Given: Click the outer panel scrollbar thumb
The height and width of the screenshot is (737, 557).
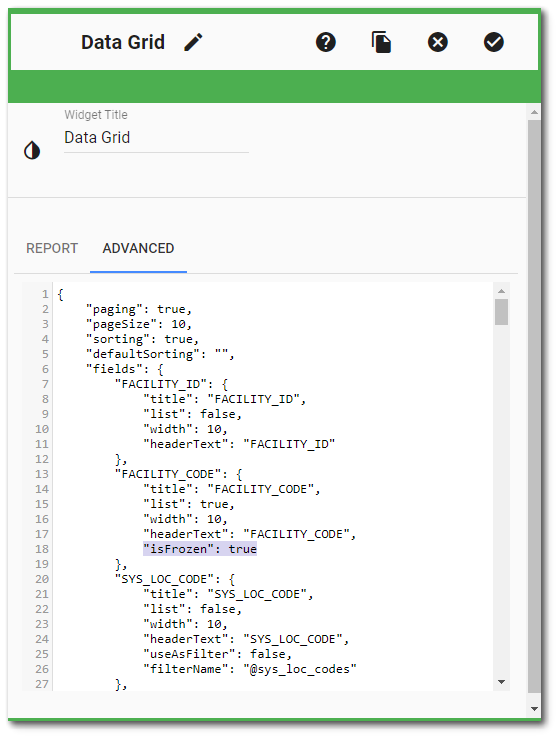Looking at the screenshot, I should pyautogui.click(x=534, y=407).
